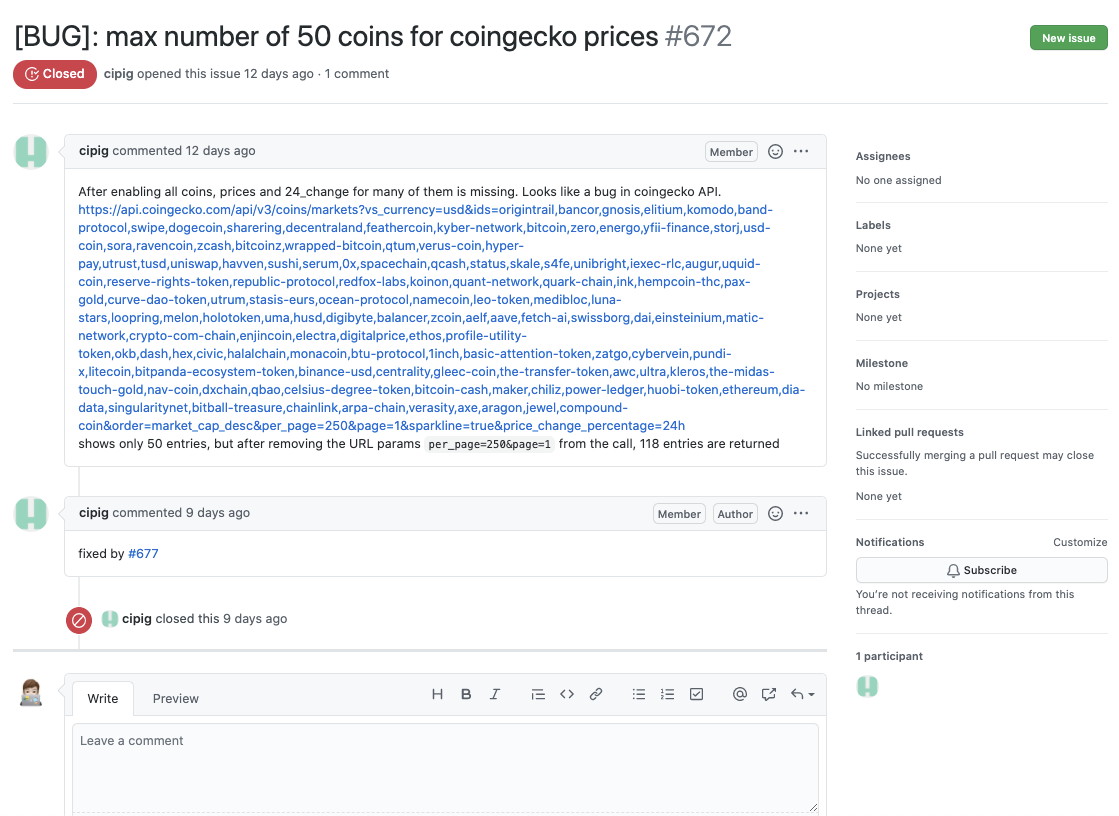The height and width of the screenshot is (816, 1119).
Task: Click Member badge on first comment
Action: point(731,152)
